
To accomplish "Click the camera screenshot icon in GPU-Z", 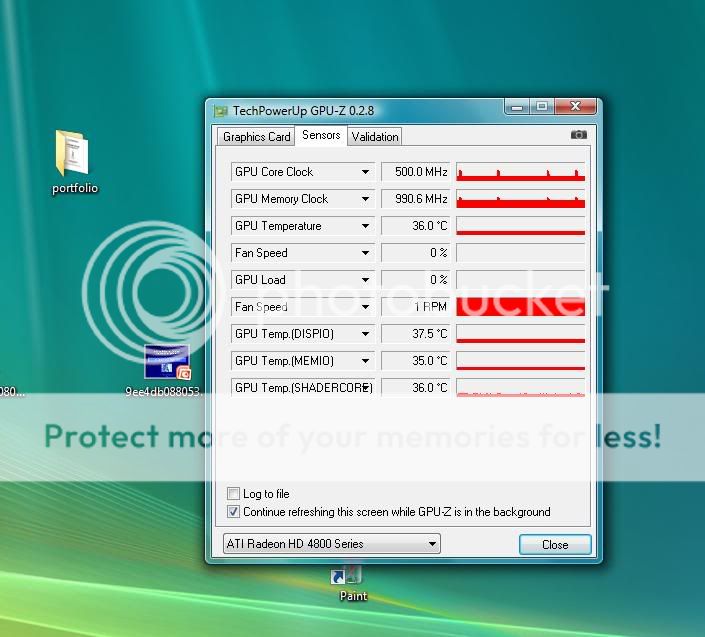I will 578,135.
